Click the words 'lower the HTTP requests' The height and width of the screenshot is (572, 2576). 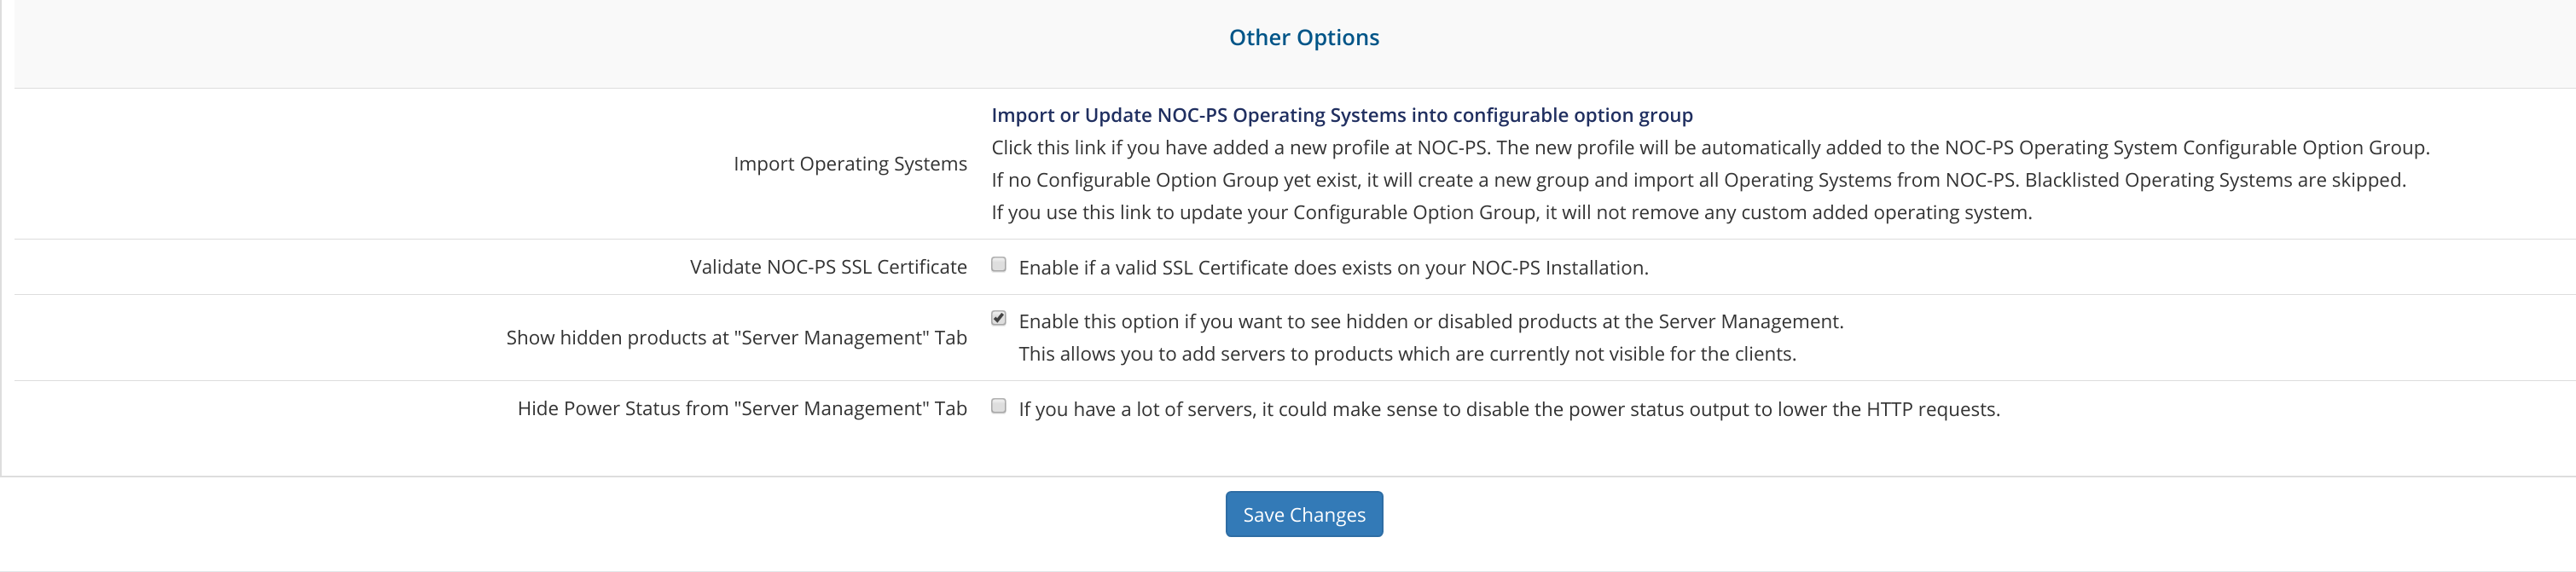click(1889, 409)
